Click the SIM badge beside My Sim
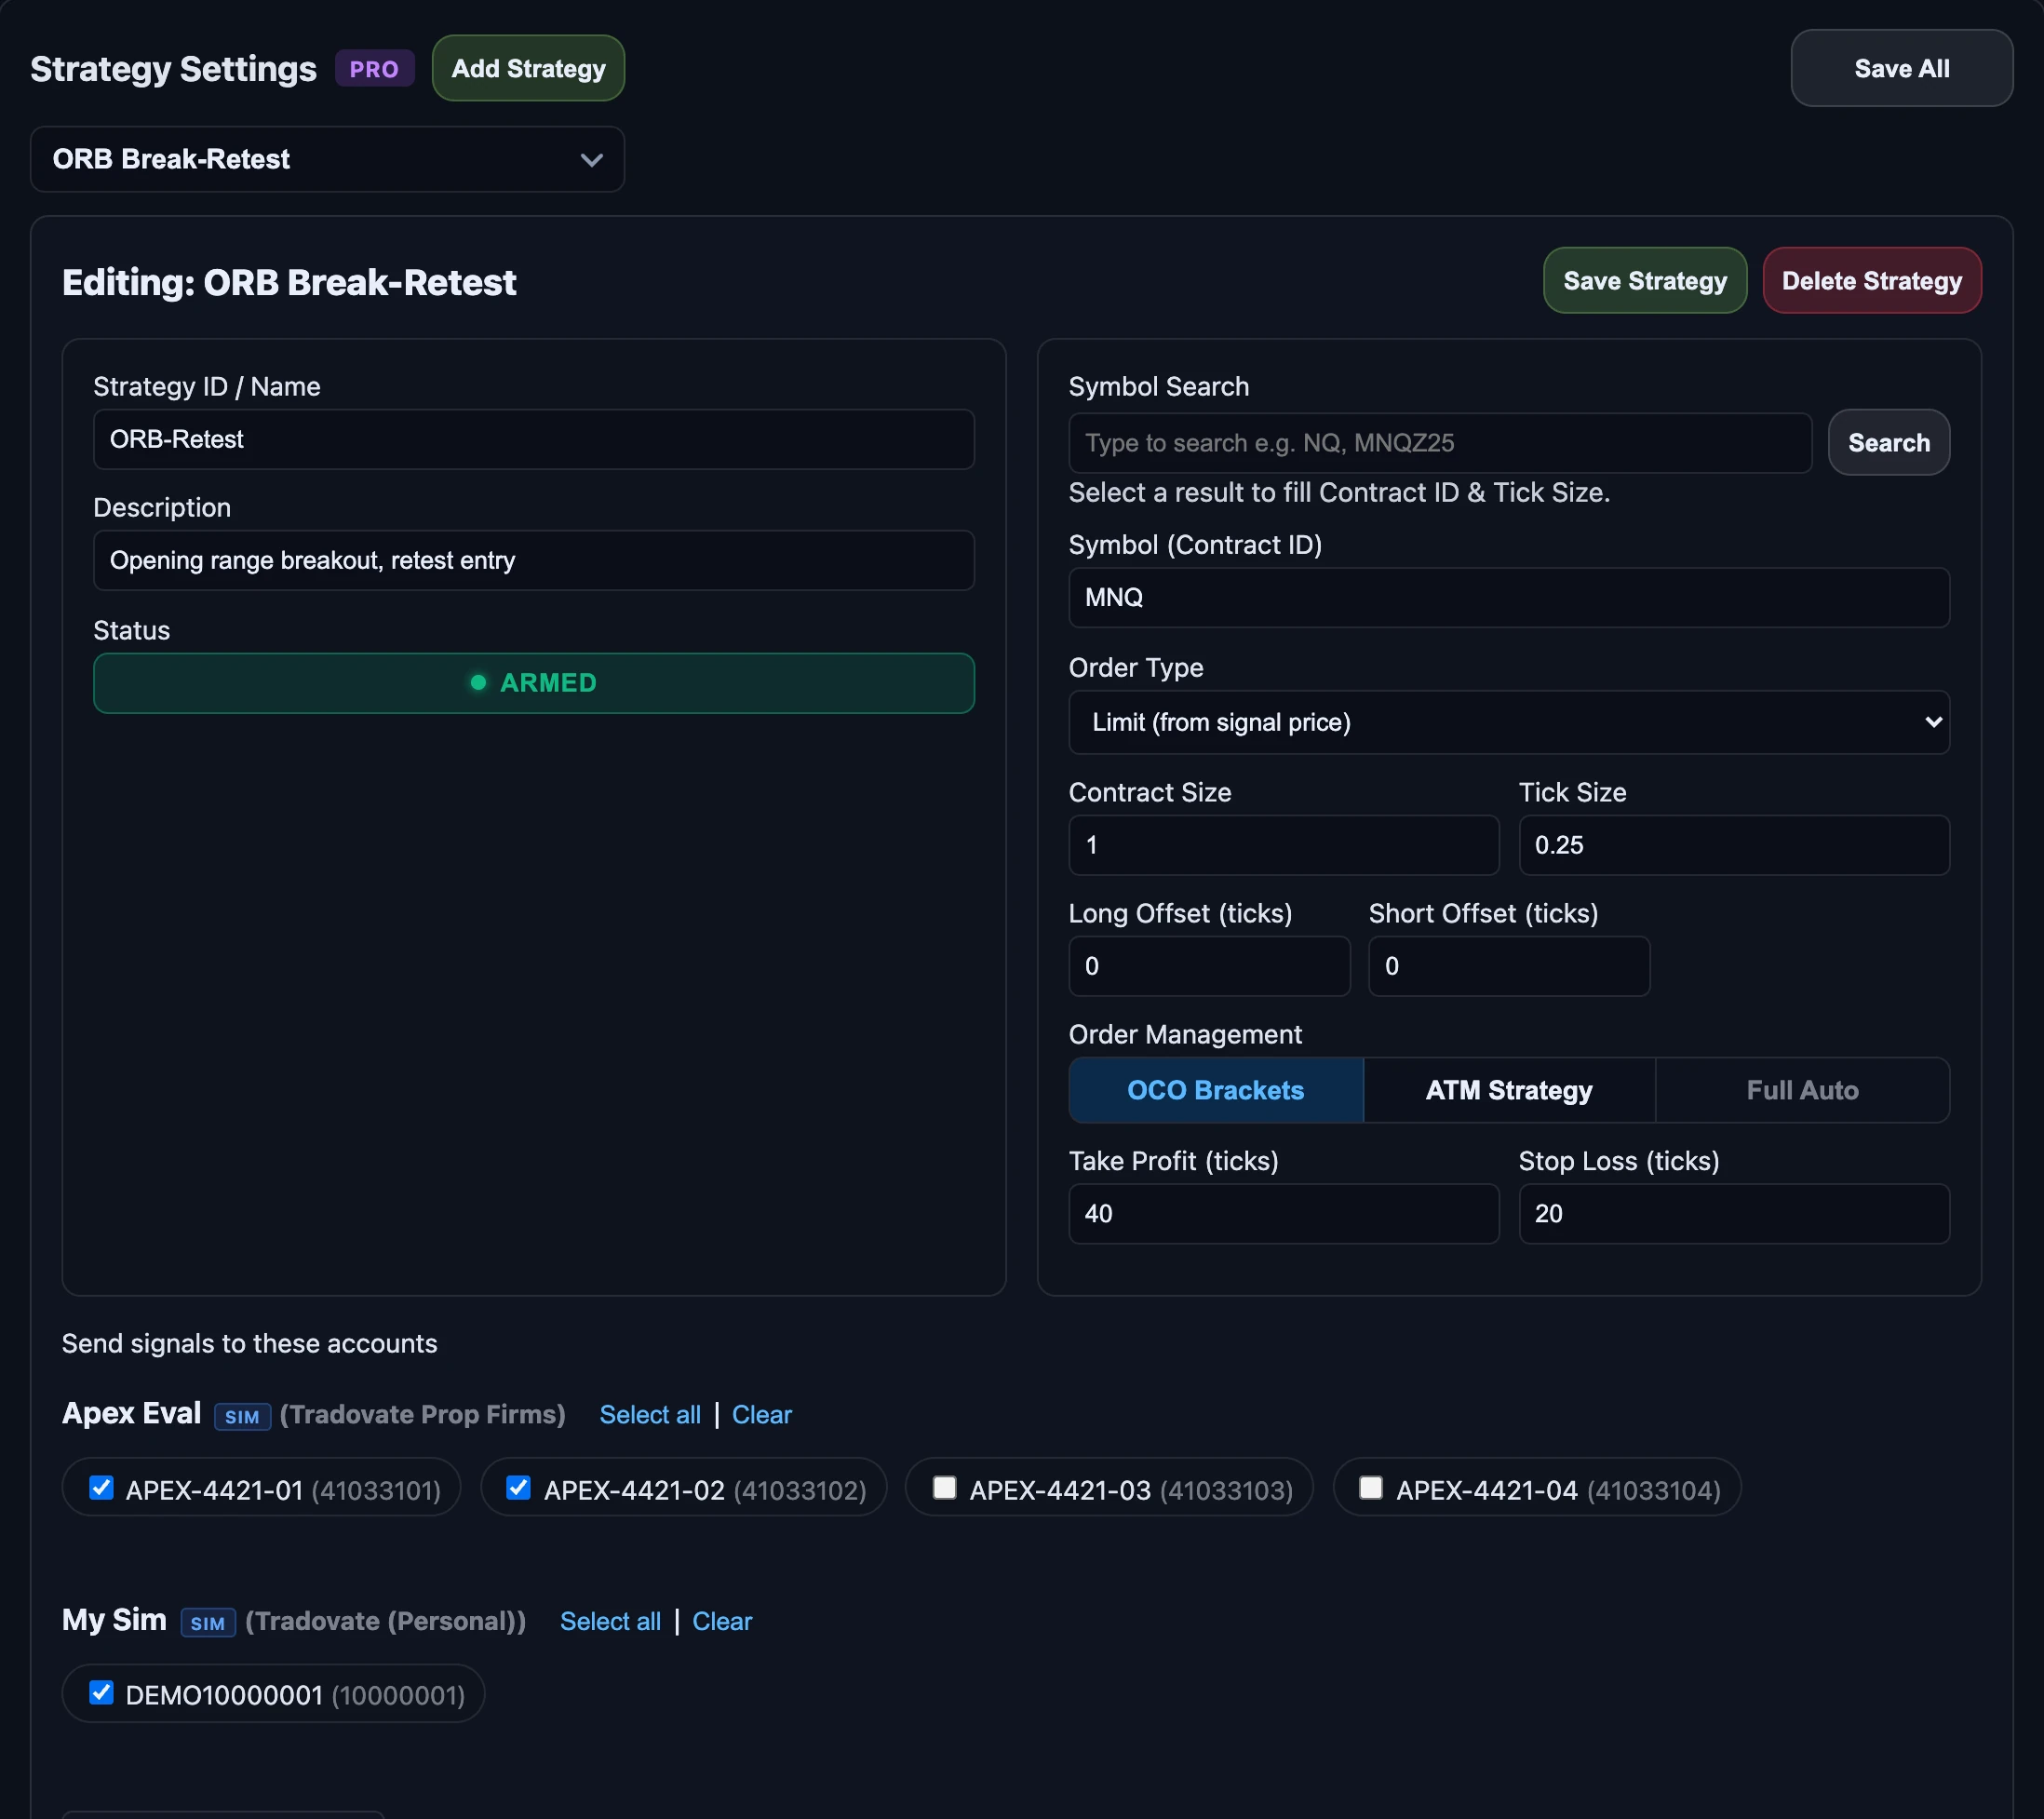The height and width of the screenshot is (1819, 2044). (208, 1623)
